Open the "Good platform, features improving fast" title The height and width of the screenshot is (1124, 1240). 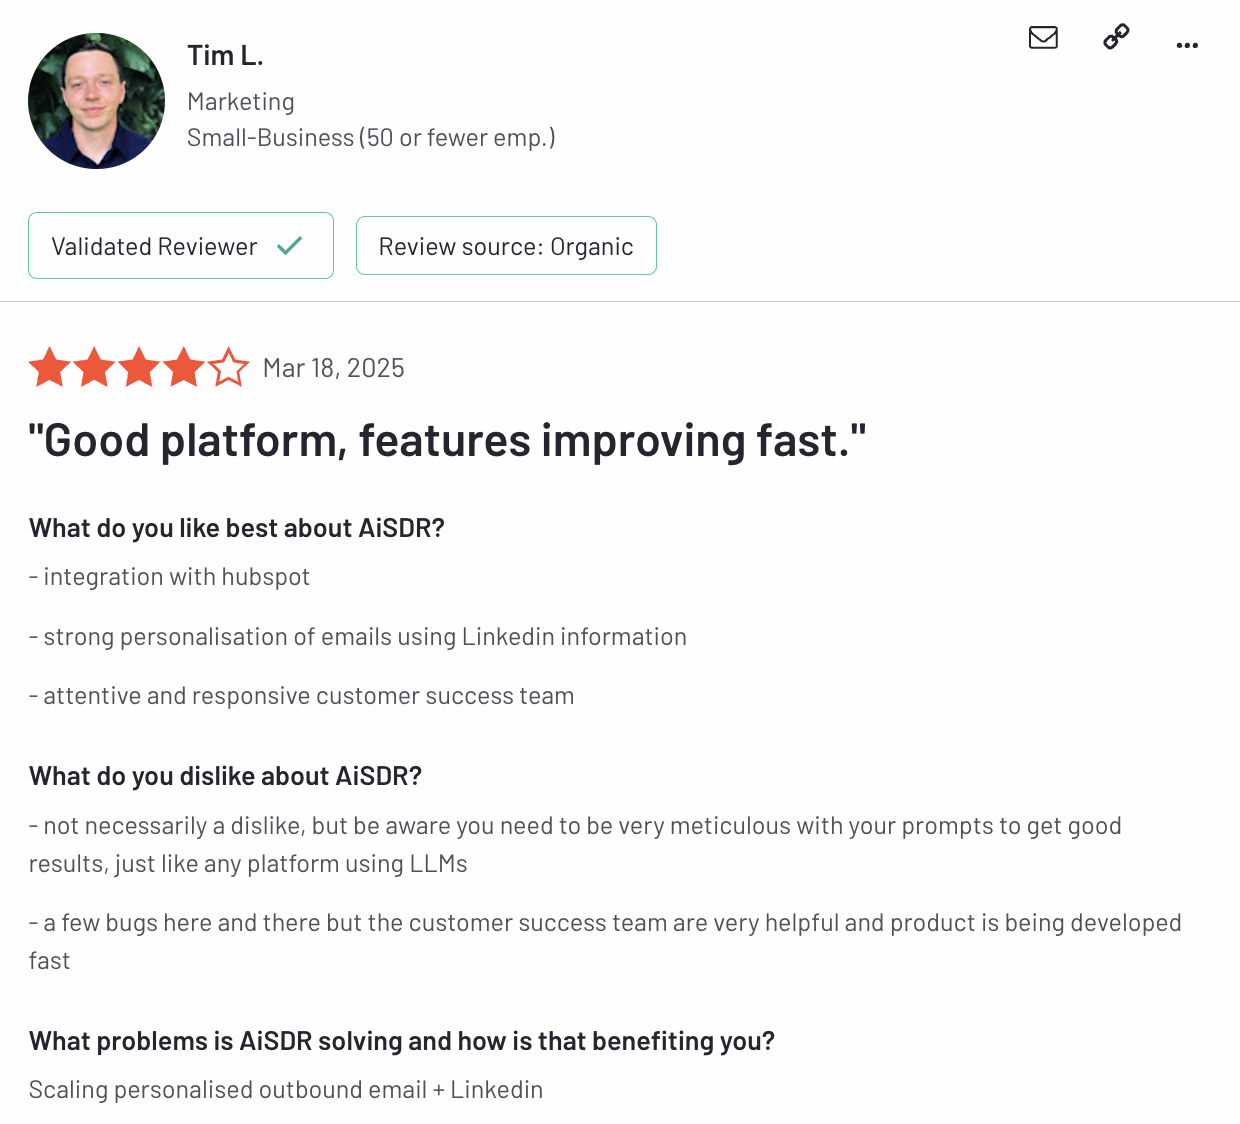(446, 441)
